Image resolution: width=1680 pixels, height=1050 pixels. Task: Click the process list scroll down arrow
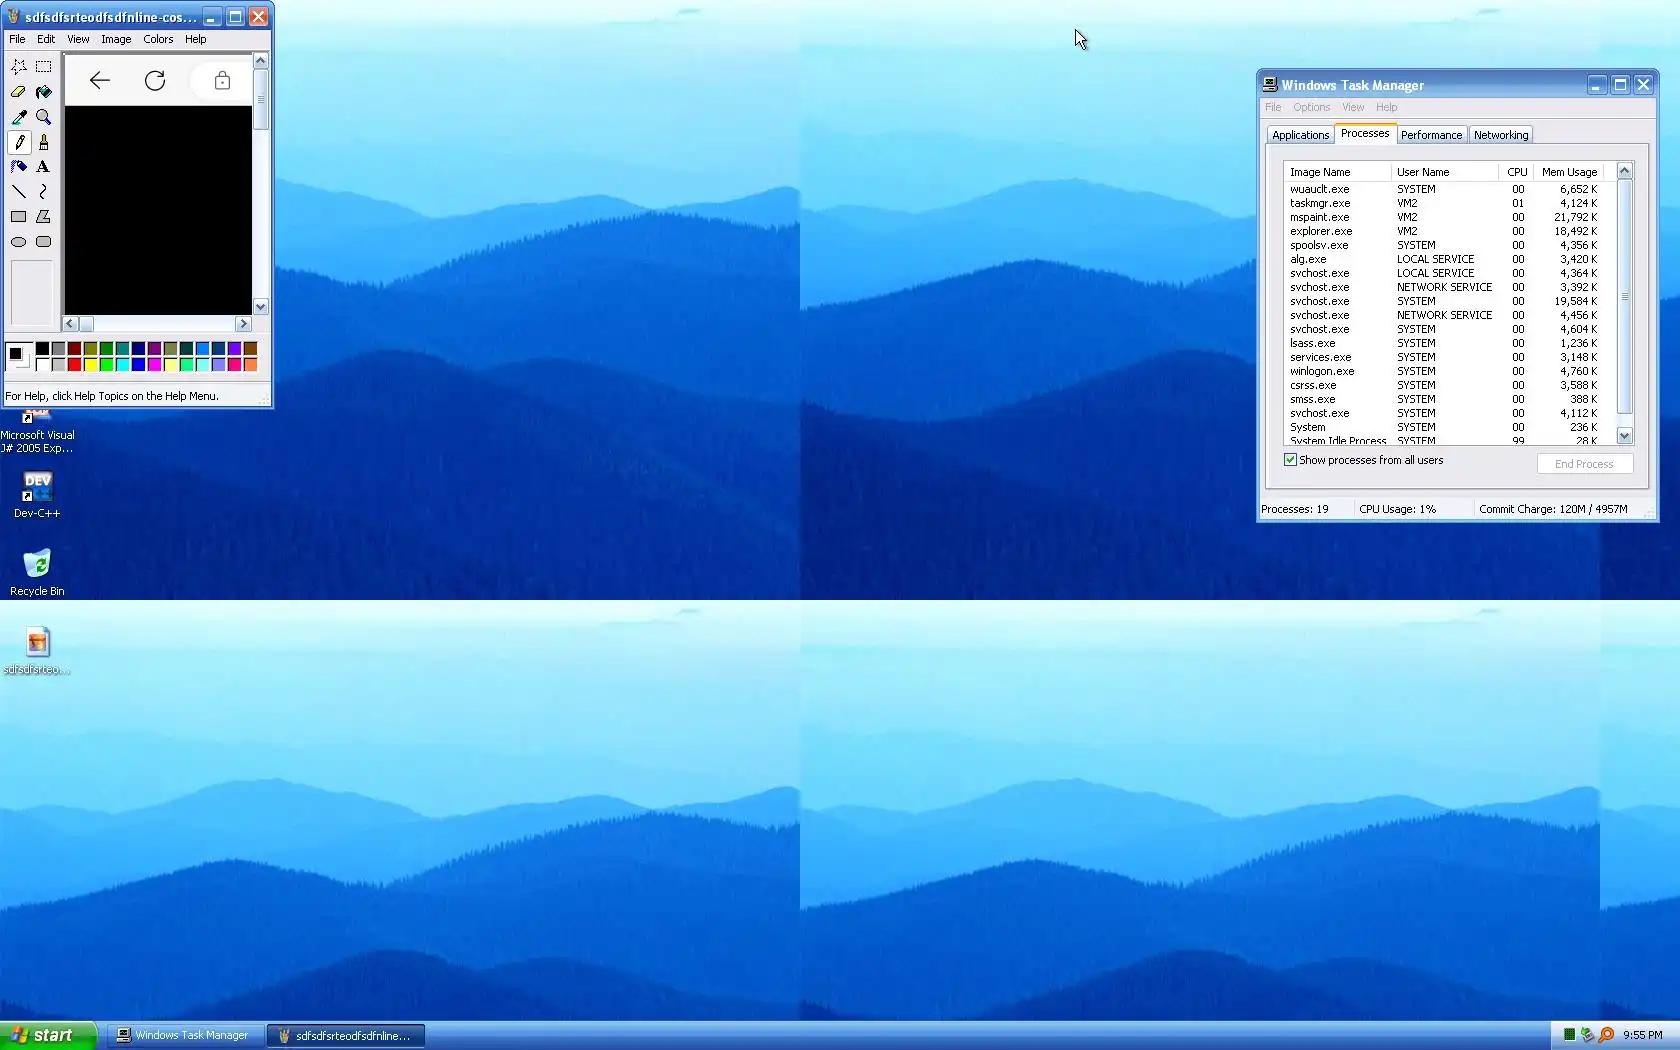click(x=1624, y=436)
